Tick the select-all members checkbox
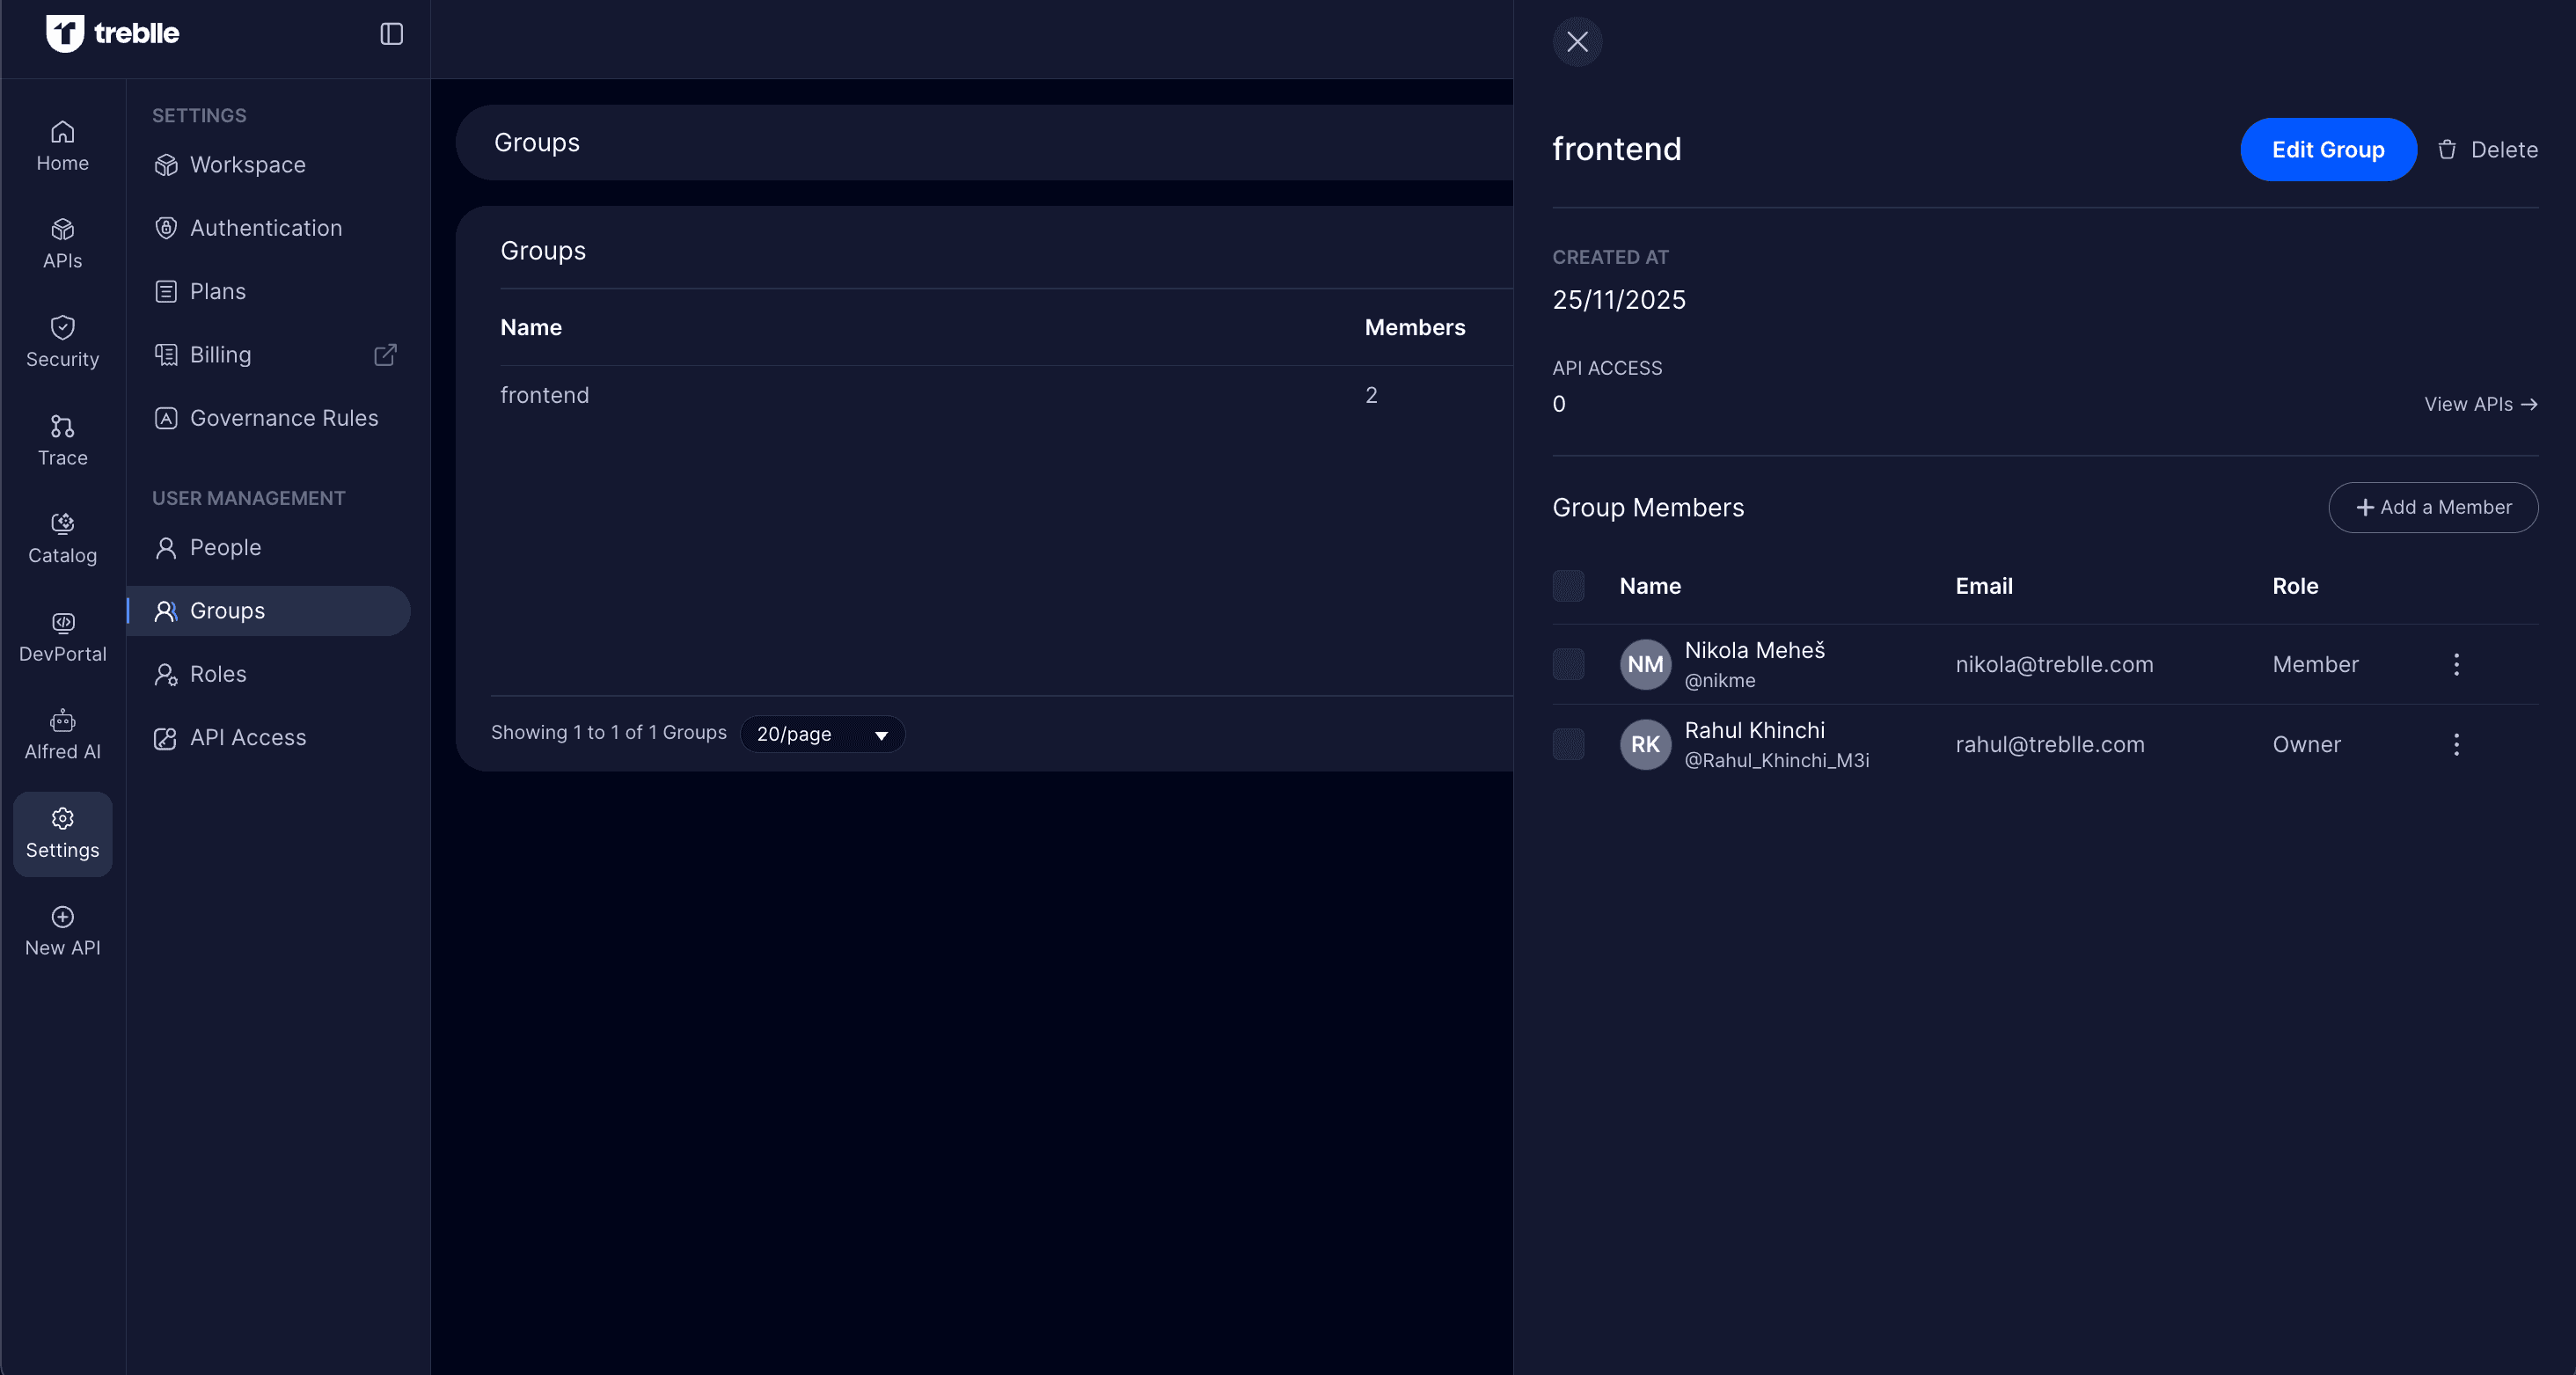 point(1568,586)
